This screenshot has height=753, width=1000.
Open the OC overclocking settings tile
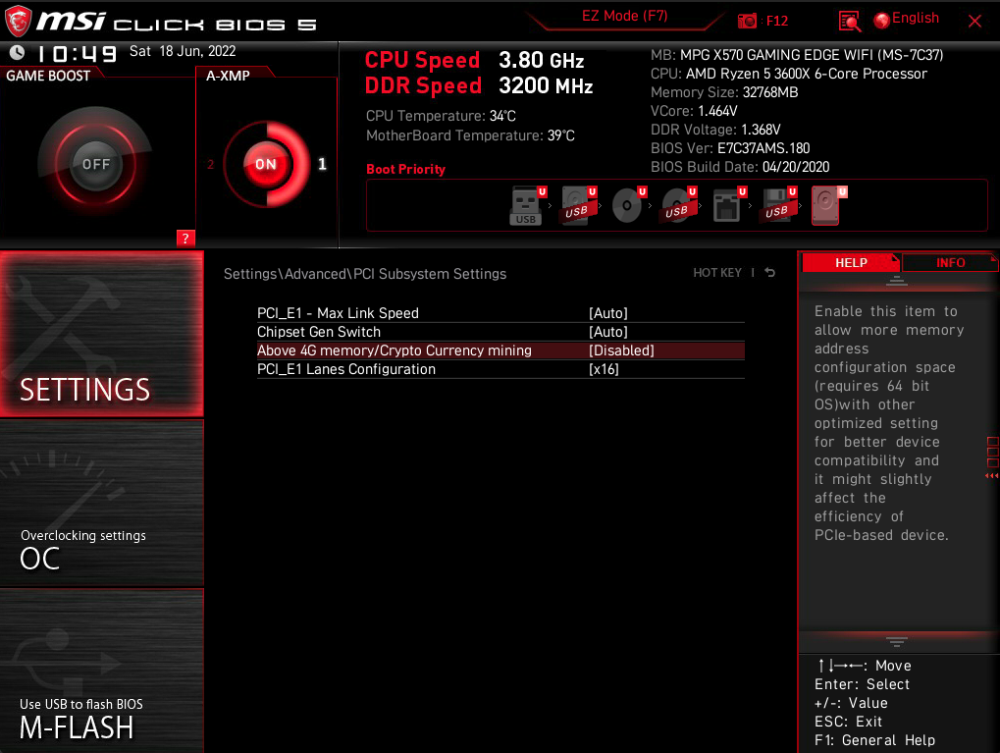point(102,504)
